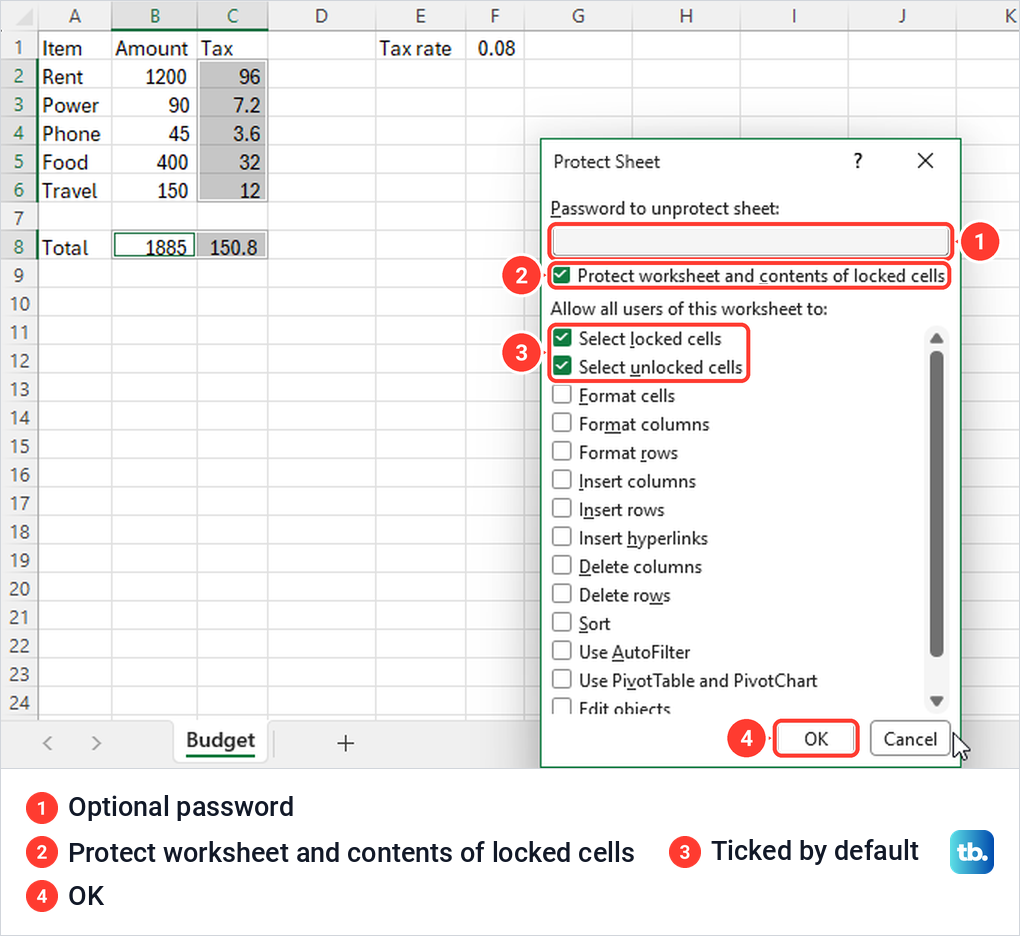Click the 7.2 tax cell
The height and width of the screenshot is (936, 1020).
[x=233, y=105]
